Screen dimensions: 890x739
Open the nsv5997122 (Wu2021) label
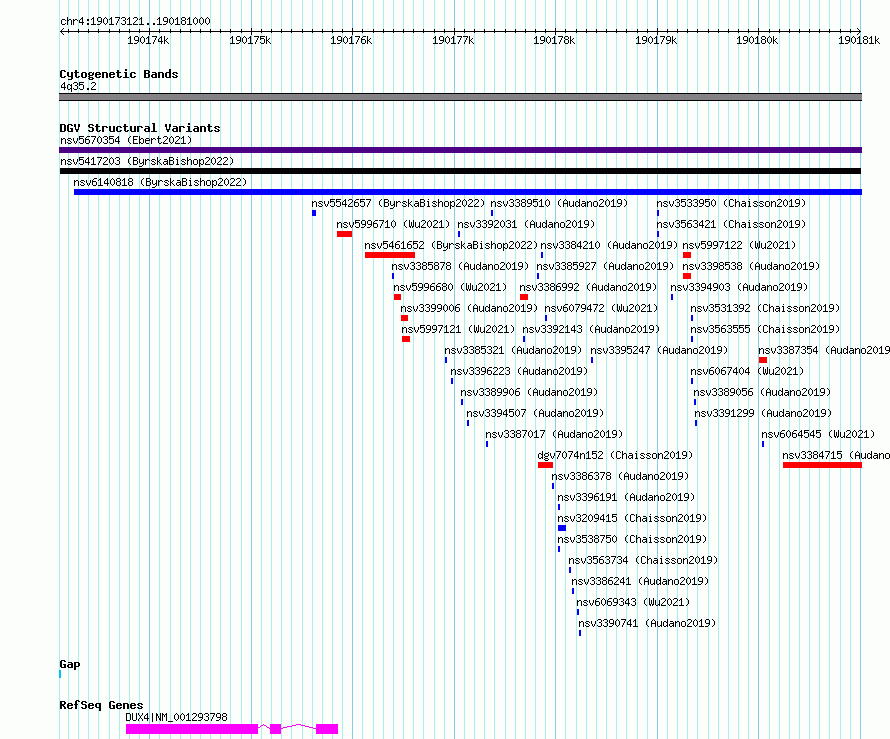click(739, 245)
